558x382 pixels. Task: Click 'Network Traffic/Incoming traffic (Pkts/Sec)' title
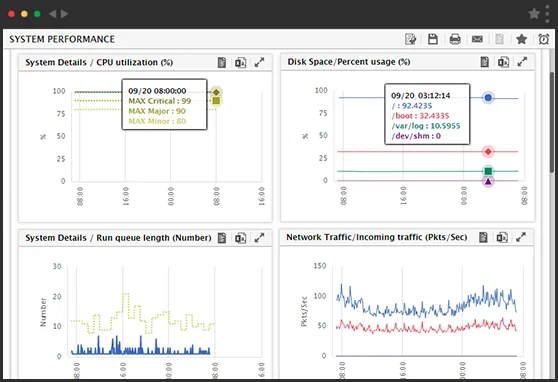pyautogui.click(x=377, y=237)
